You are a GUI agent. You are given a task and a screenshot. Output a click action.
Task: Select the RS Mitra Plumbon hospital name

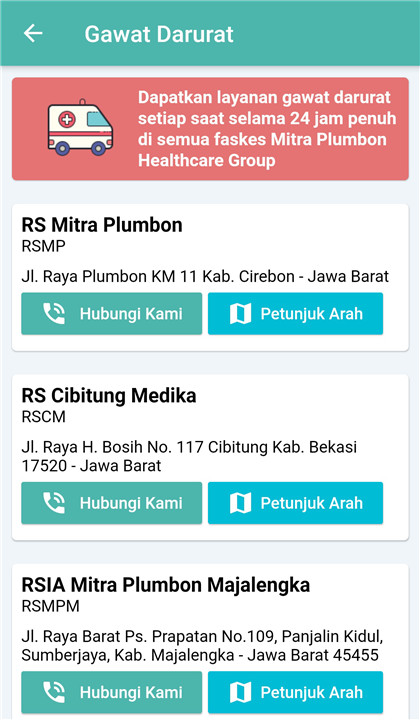coord(102,225)
